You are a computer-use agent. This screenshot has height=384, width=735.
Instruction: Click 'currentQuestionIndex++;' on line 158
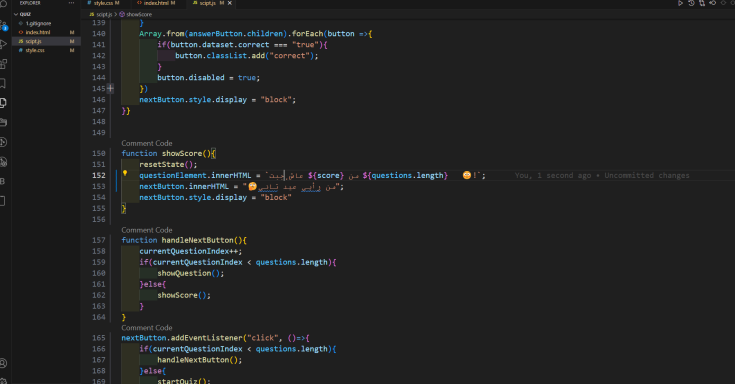pyautogui.click(x=191, y=251)
